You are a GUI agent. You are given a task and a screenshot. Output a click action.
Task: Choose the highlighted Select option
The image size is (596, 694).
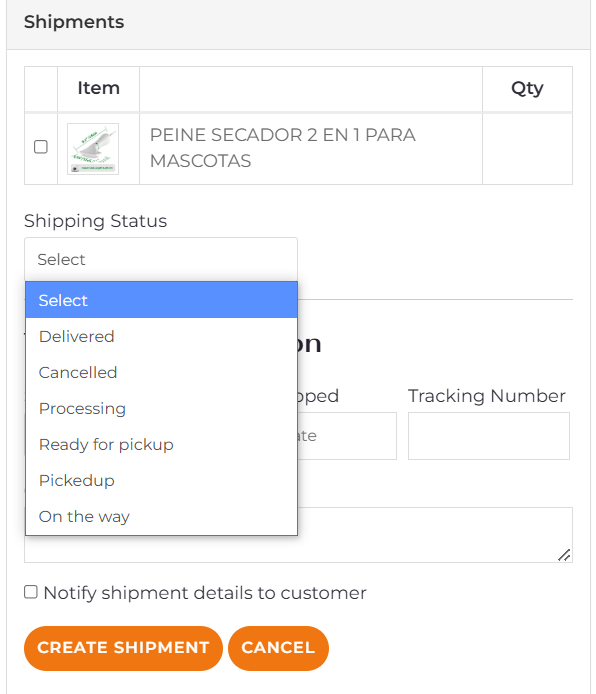pos(161,300)
